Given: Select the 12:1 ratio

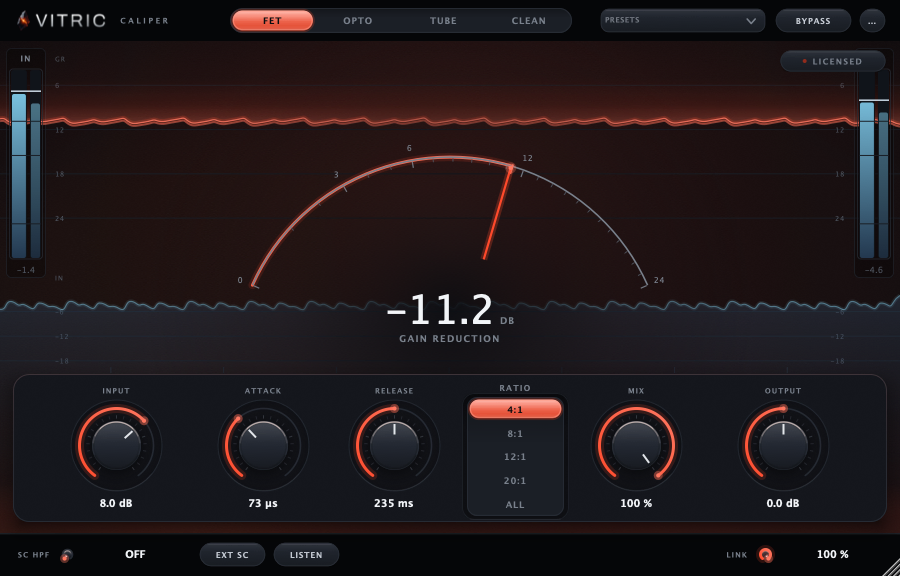Looking at the screenshot, I should [515, 457].
